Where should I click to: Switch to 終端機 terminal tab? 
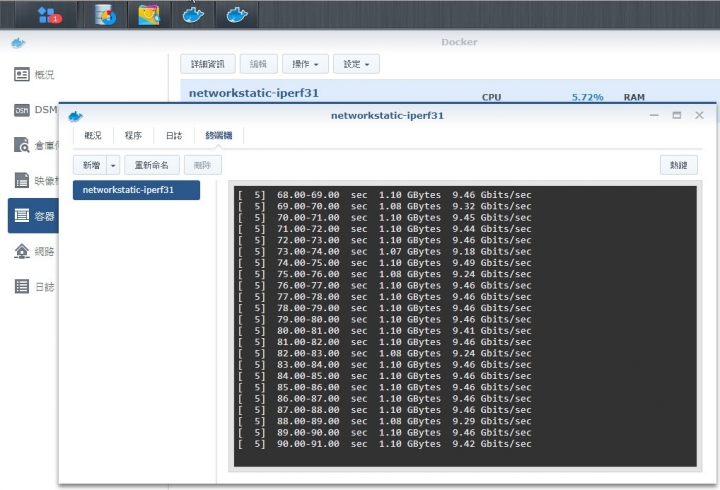pos(219,135)
